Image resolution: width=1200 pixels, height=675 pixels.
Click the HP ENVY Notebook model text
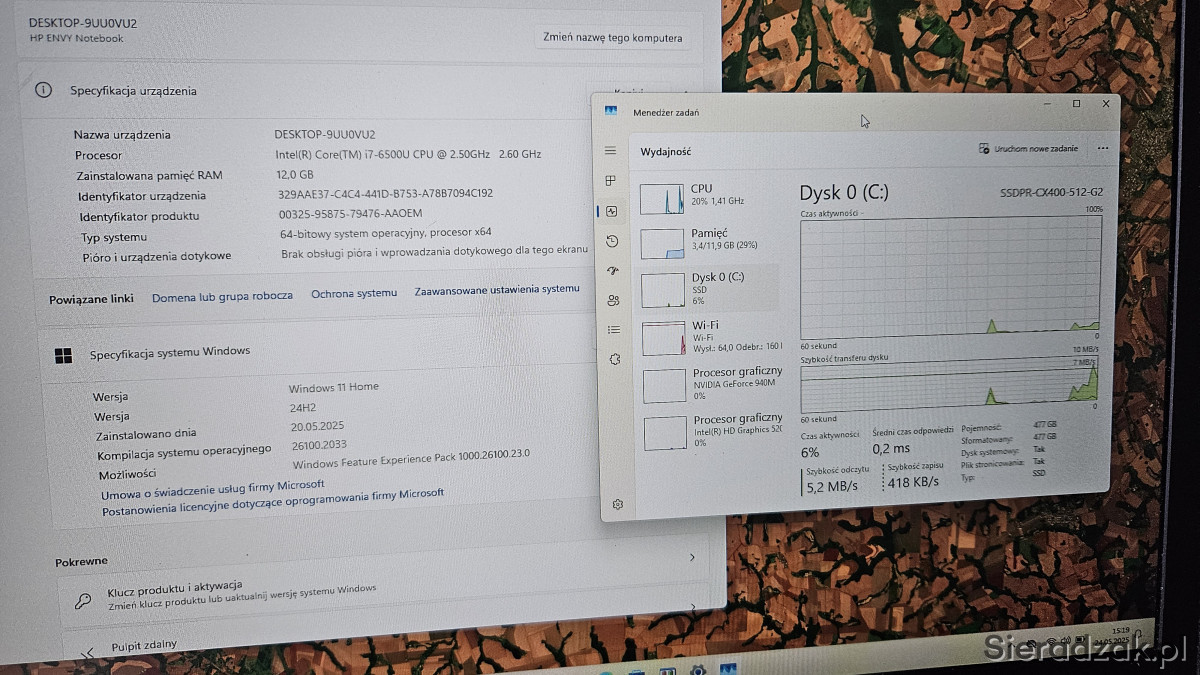click(x=77, y=39)
